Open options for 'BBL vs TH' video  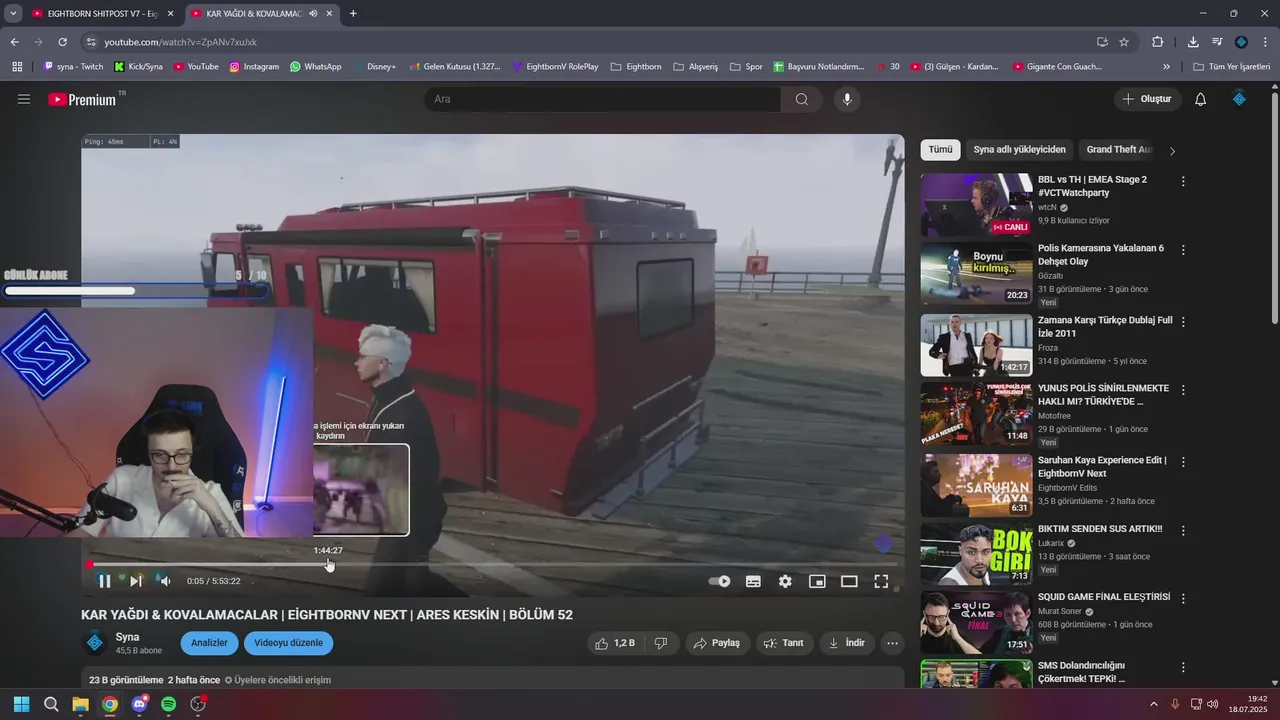[1183, 182]
